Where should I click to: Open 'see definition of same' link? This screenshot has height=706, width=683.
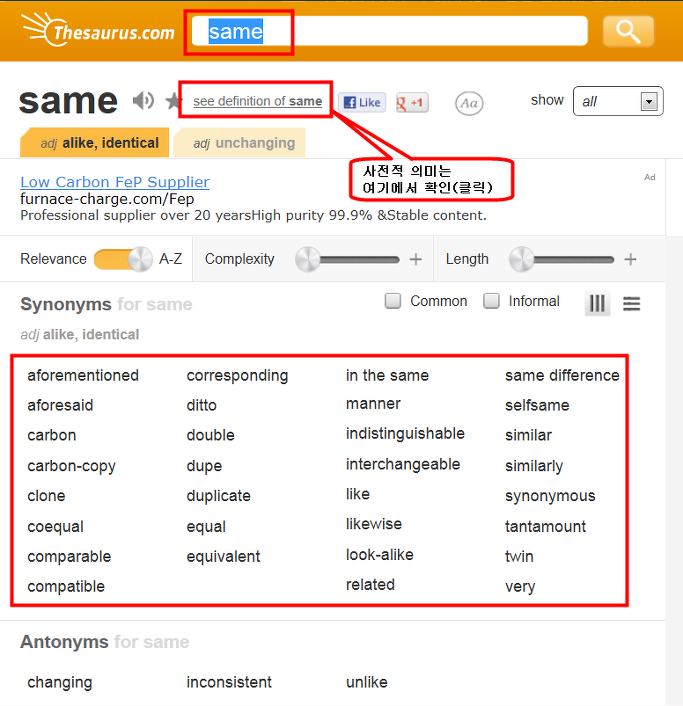[x=258, y=101]
